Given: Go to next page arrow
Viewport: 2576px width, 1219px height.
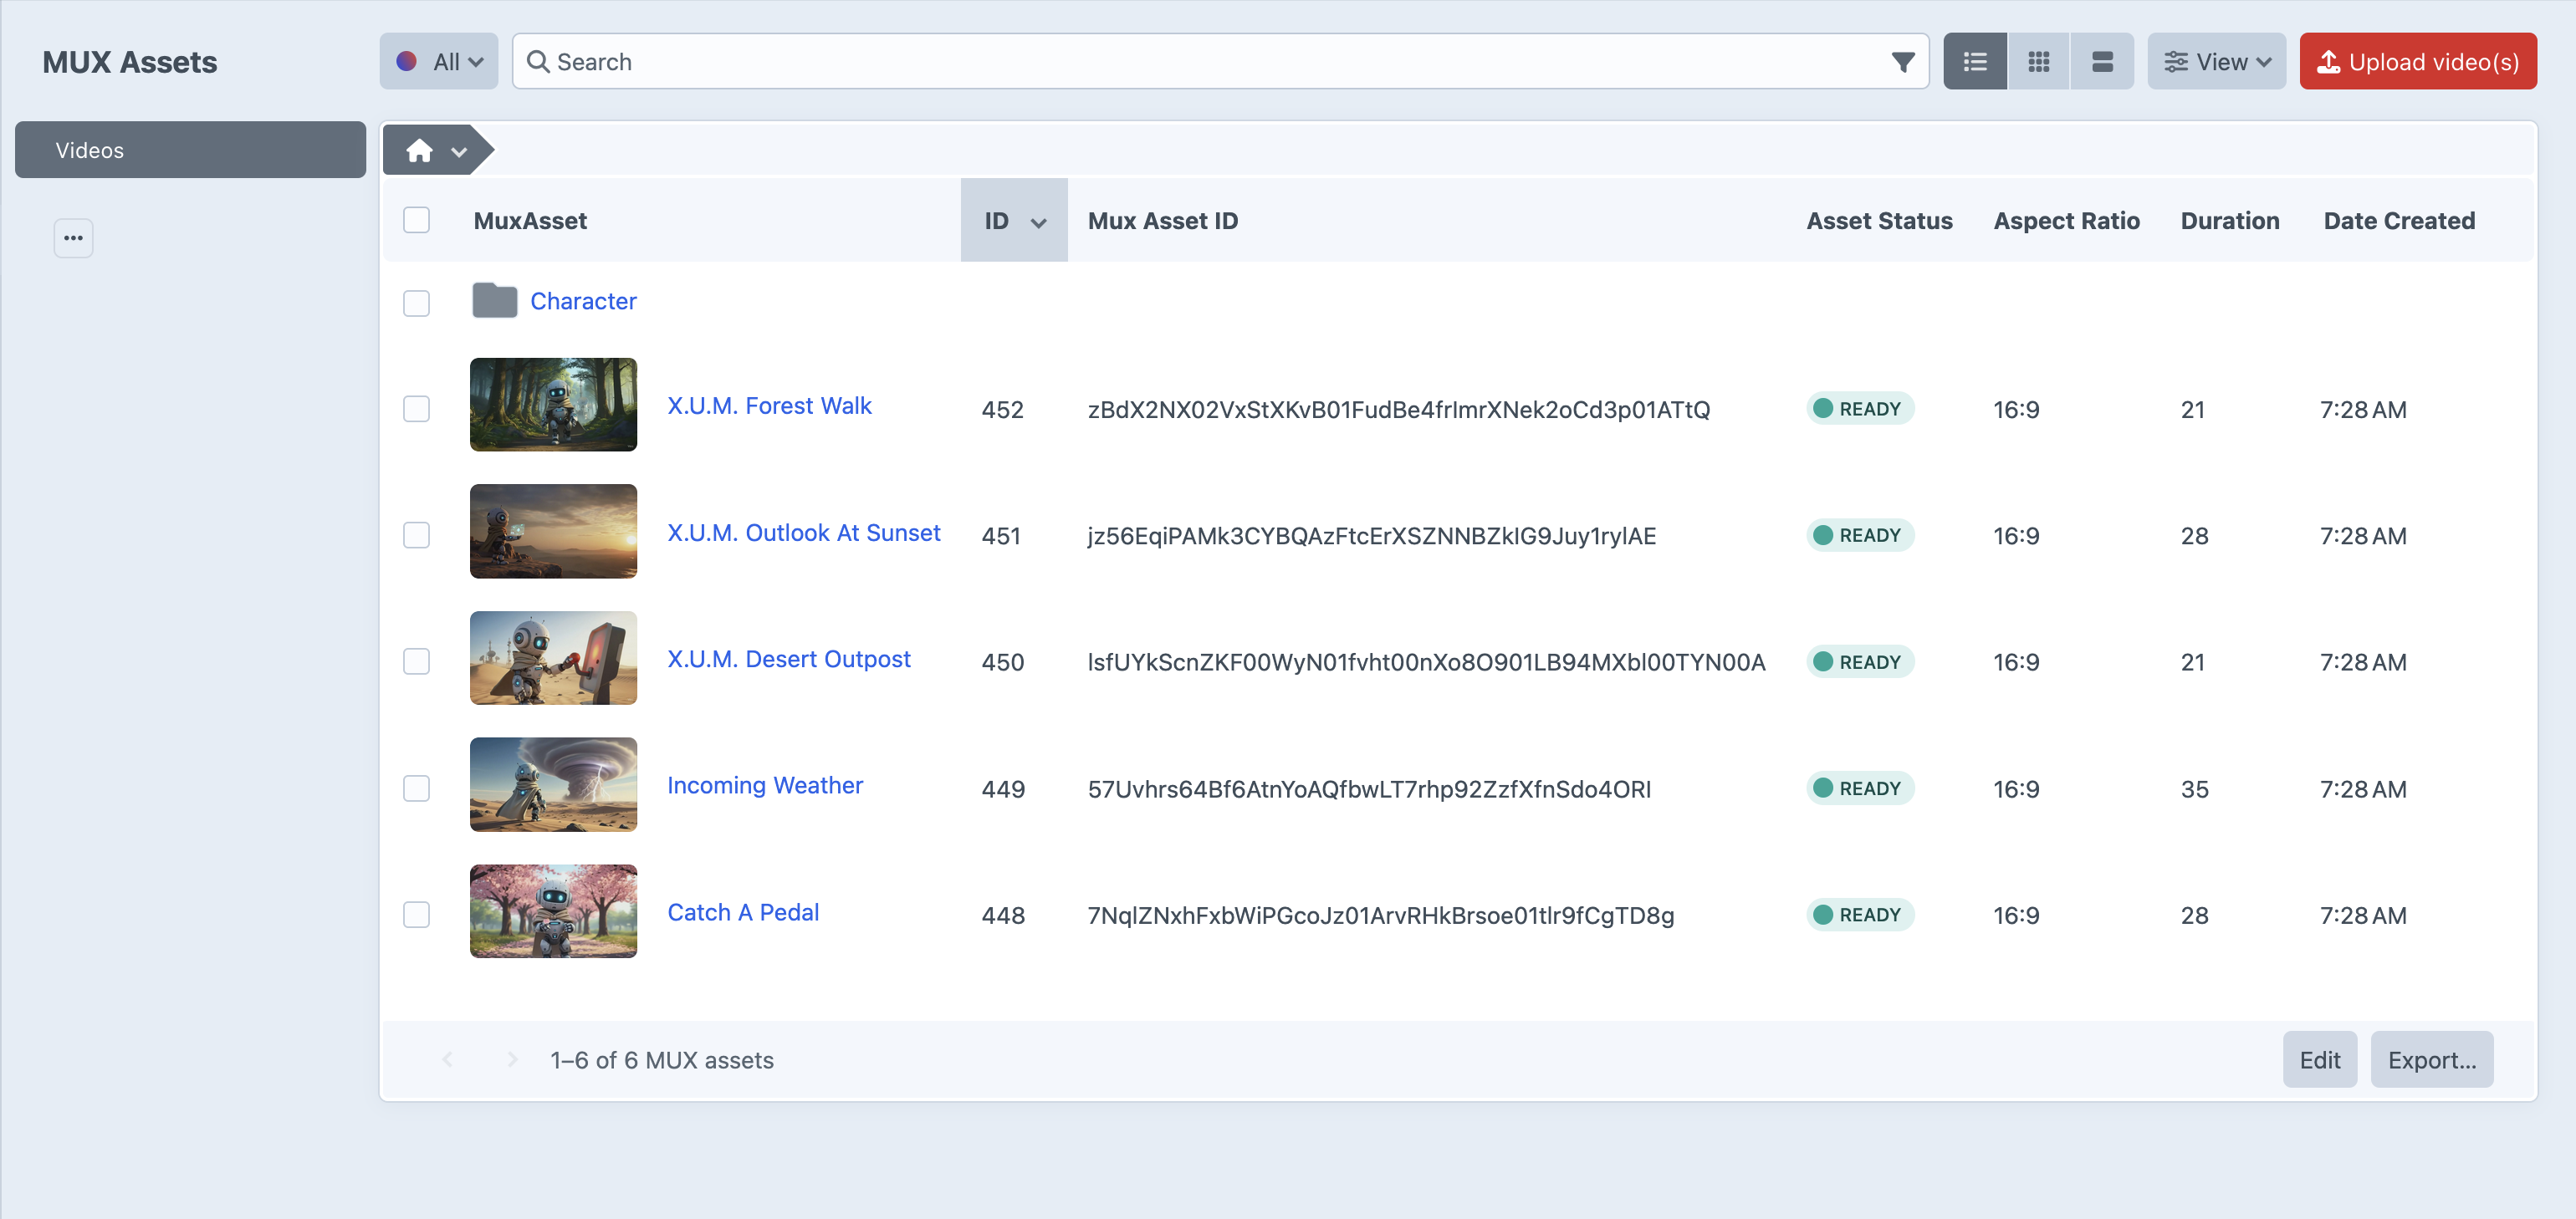Looking at the screenshot, I should click(512, 1059).
